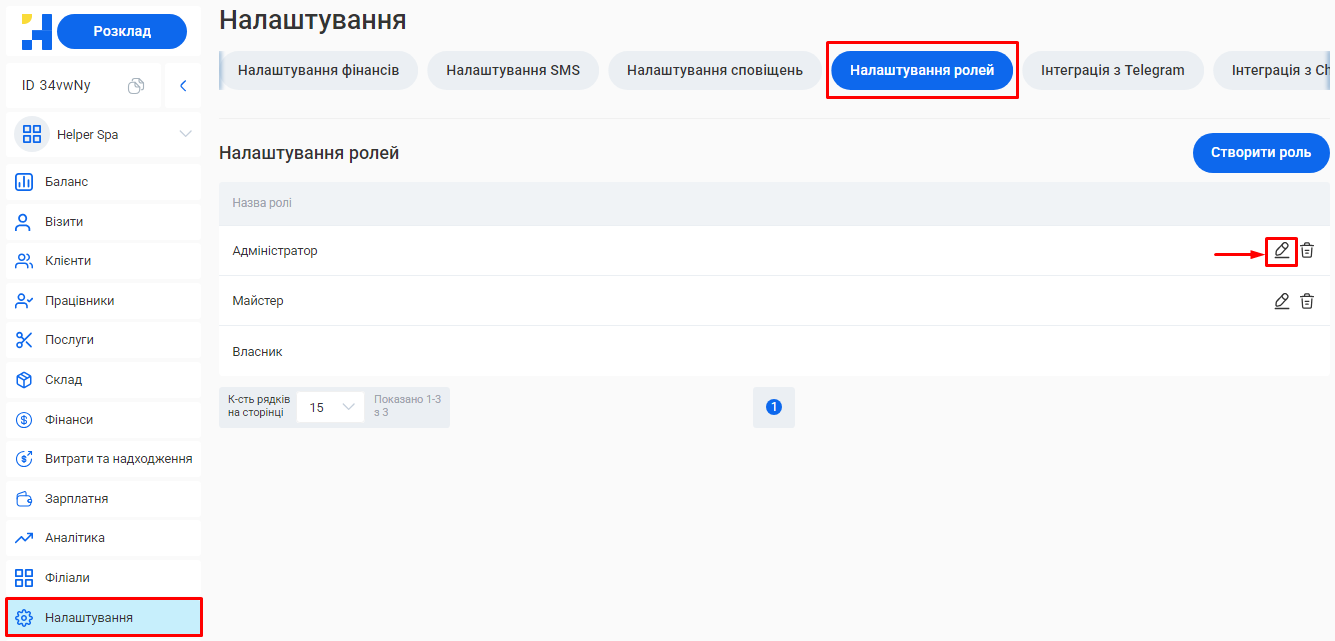Open Клієнти from the sidebar
Viewport: 1335px width, 641px height.
tap(64, 260)
